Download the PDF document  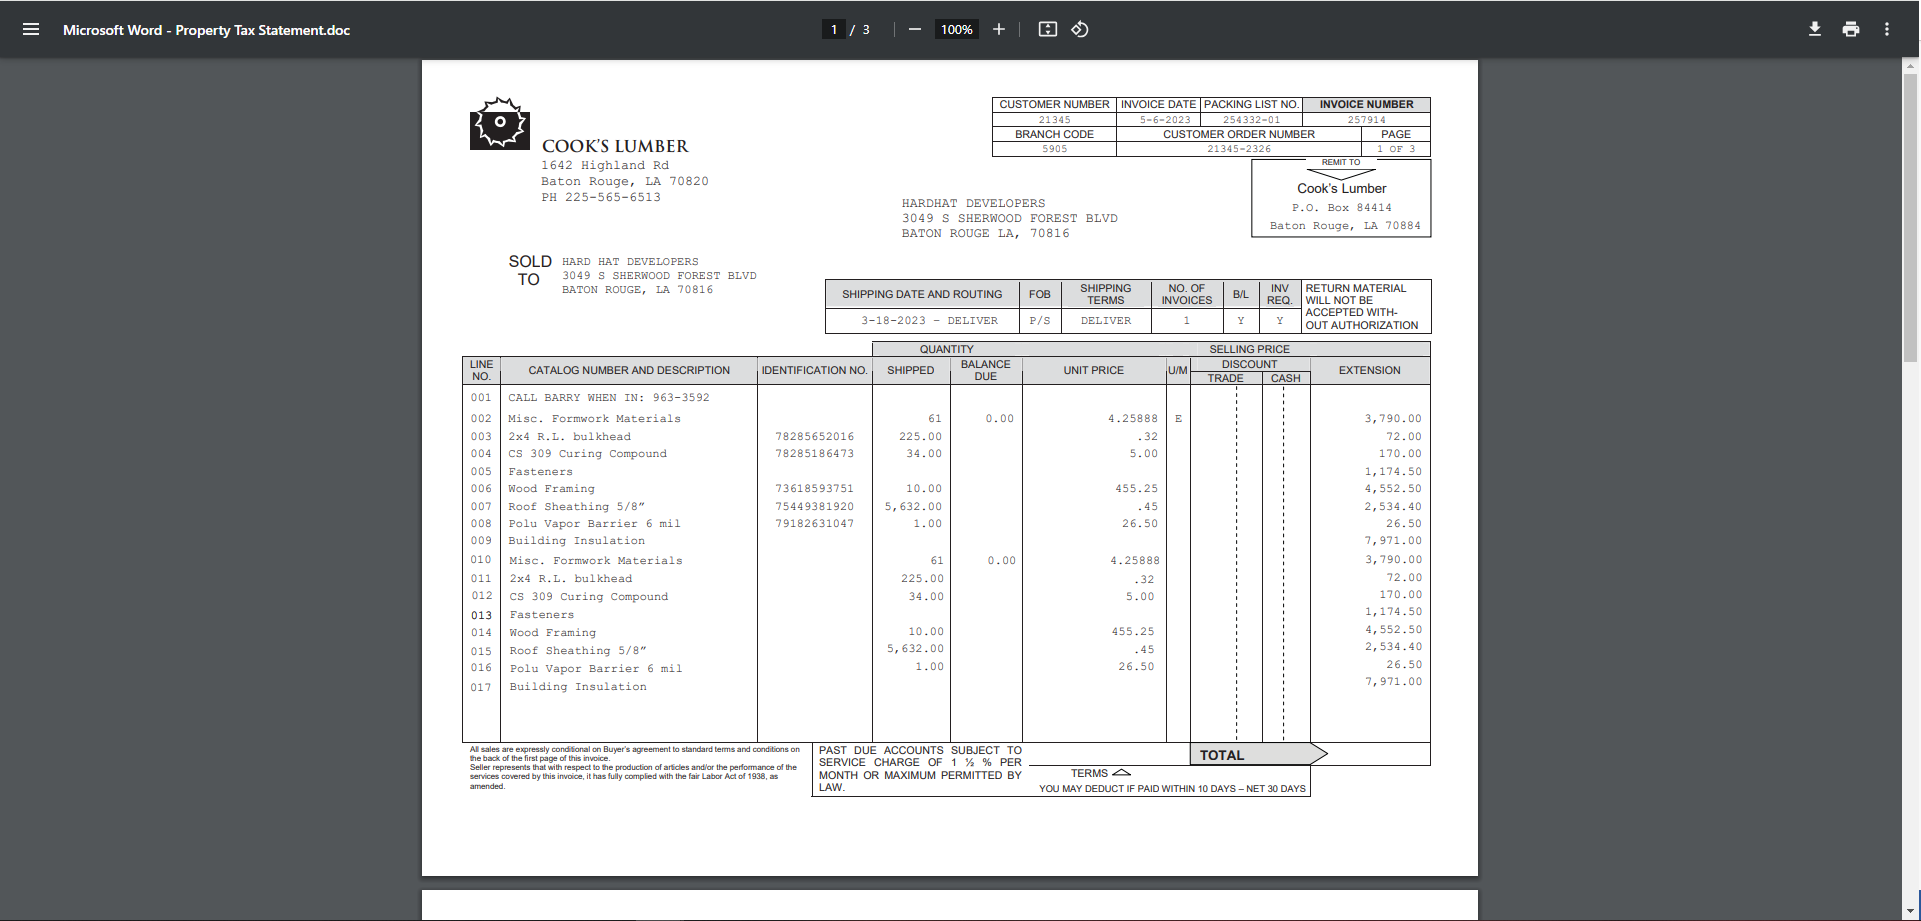click(1814, 29)
